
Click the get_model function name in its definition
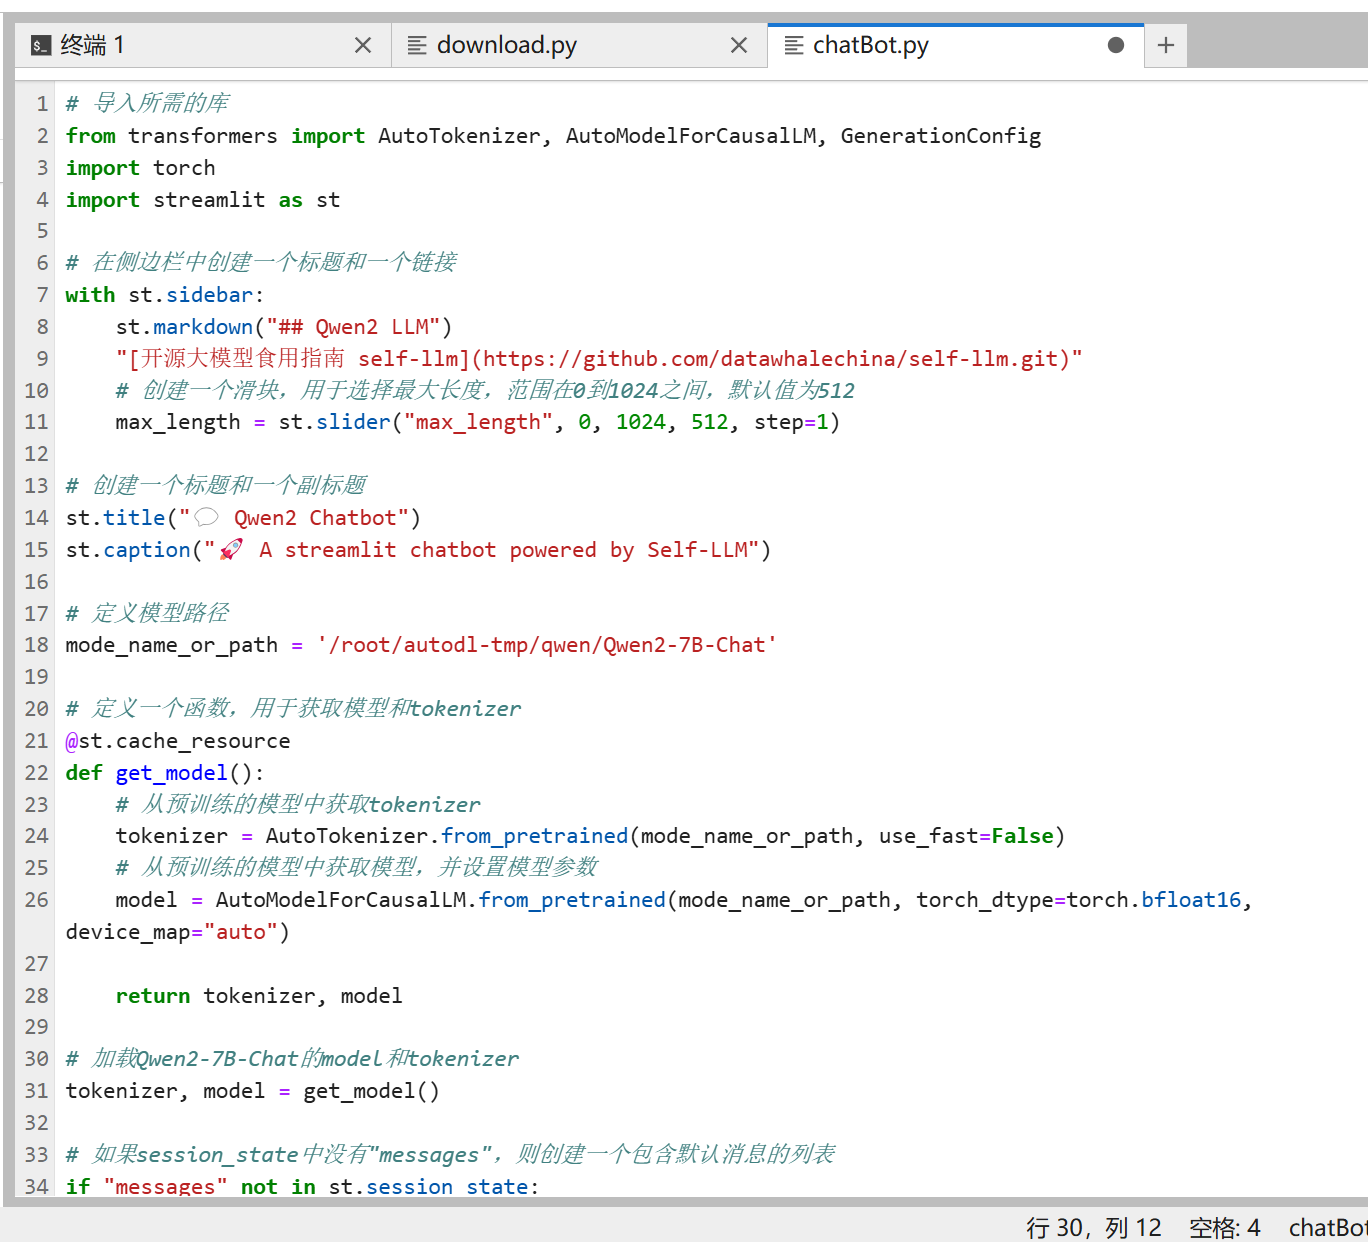pos(171,773)
